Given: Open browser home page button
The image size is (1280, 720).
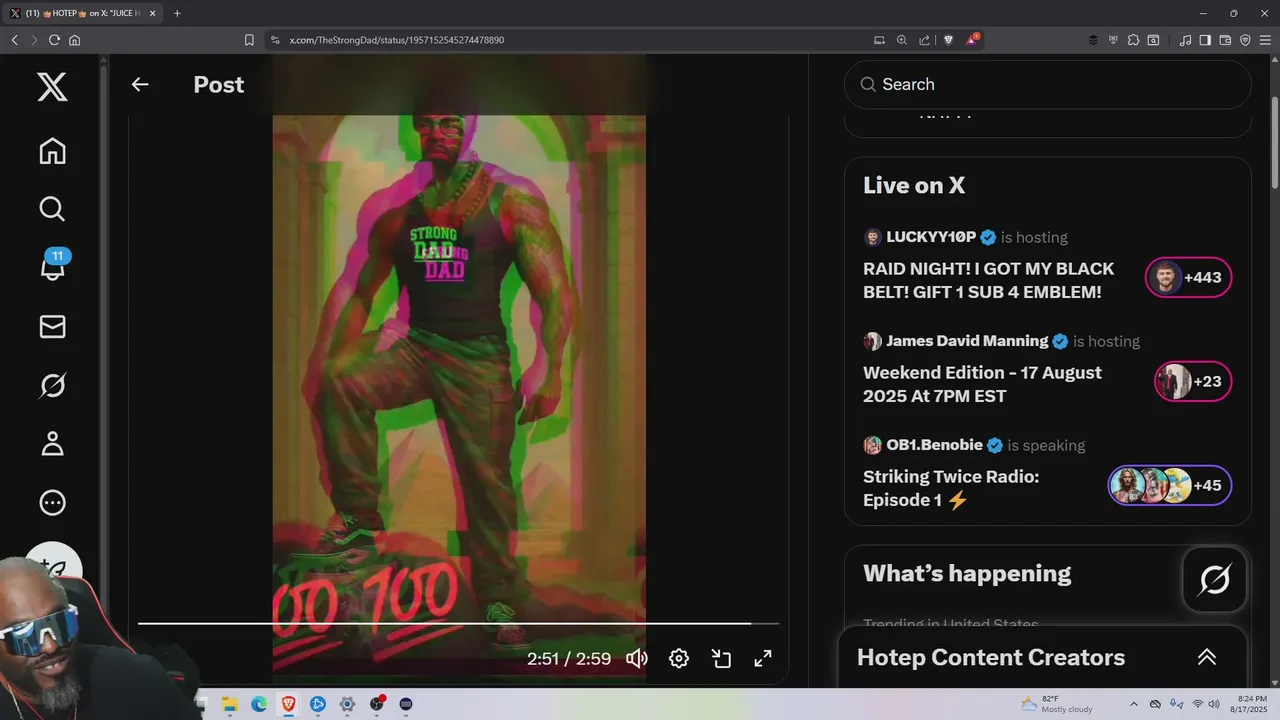Looking at the screenshot, I should point(74,40).
